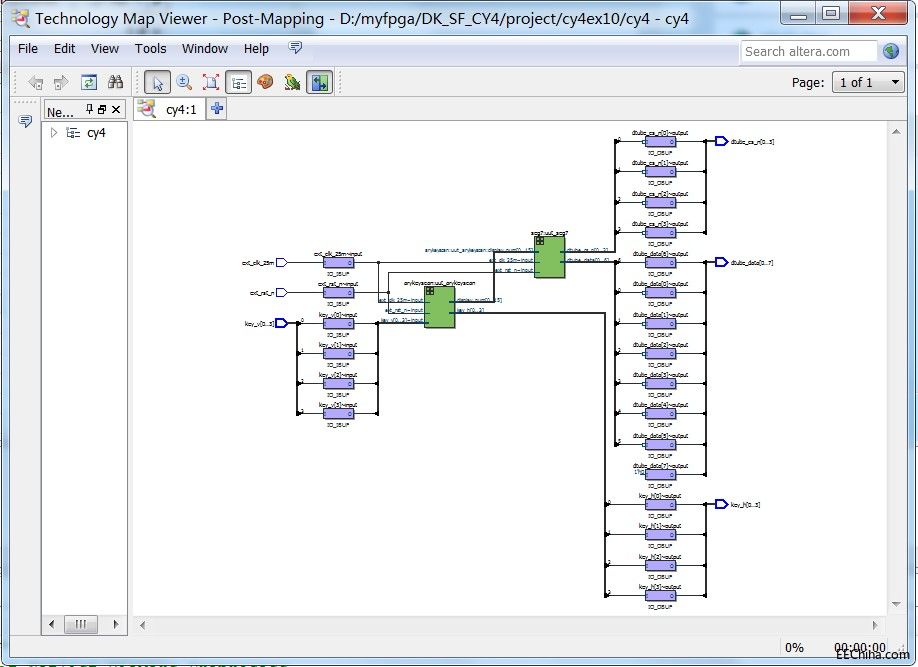Select the key_v[0..3] input bus pin
The width and height of the screenshot is (918, 667).
(282, 323)
